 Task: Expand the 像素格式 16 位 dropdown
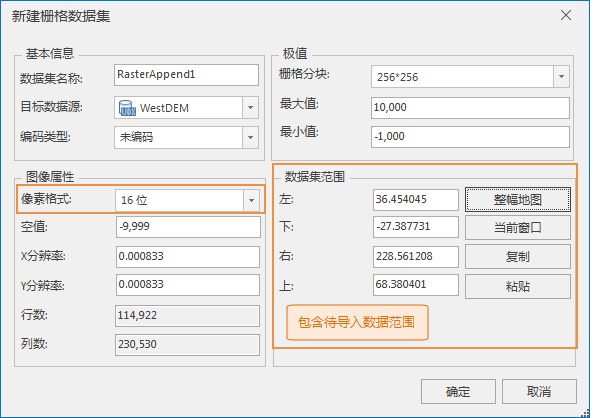point(251,200)
